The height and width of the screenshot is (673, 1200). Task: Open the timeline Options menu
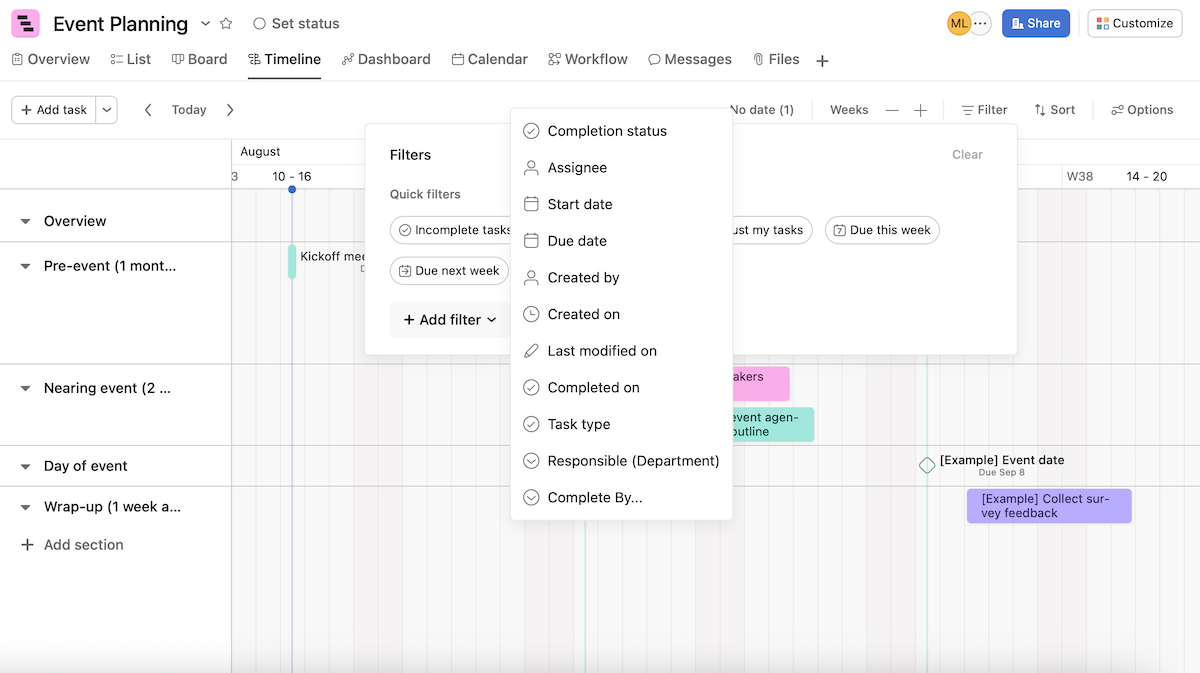1141,110
